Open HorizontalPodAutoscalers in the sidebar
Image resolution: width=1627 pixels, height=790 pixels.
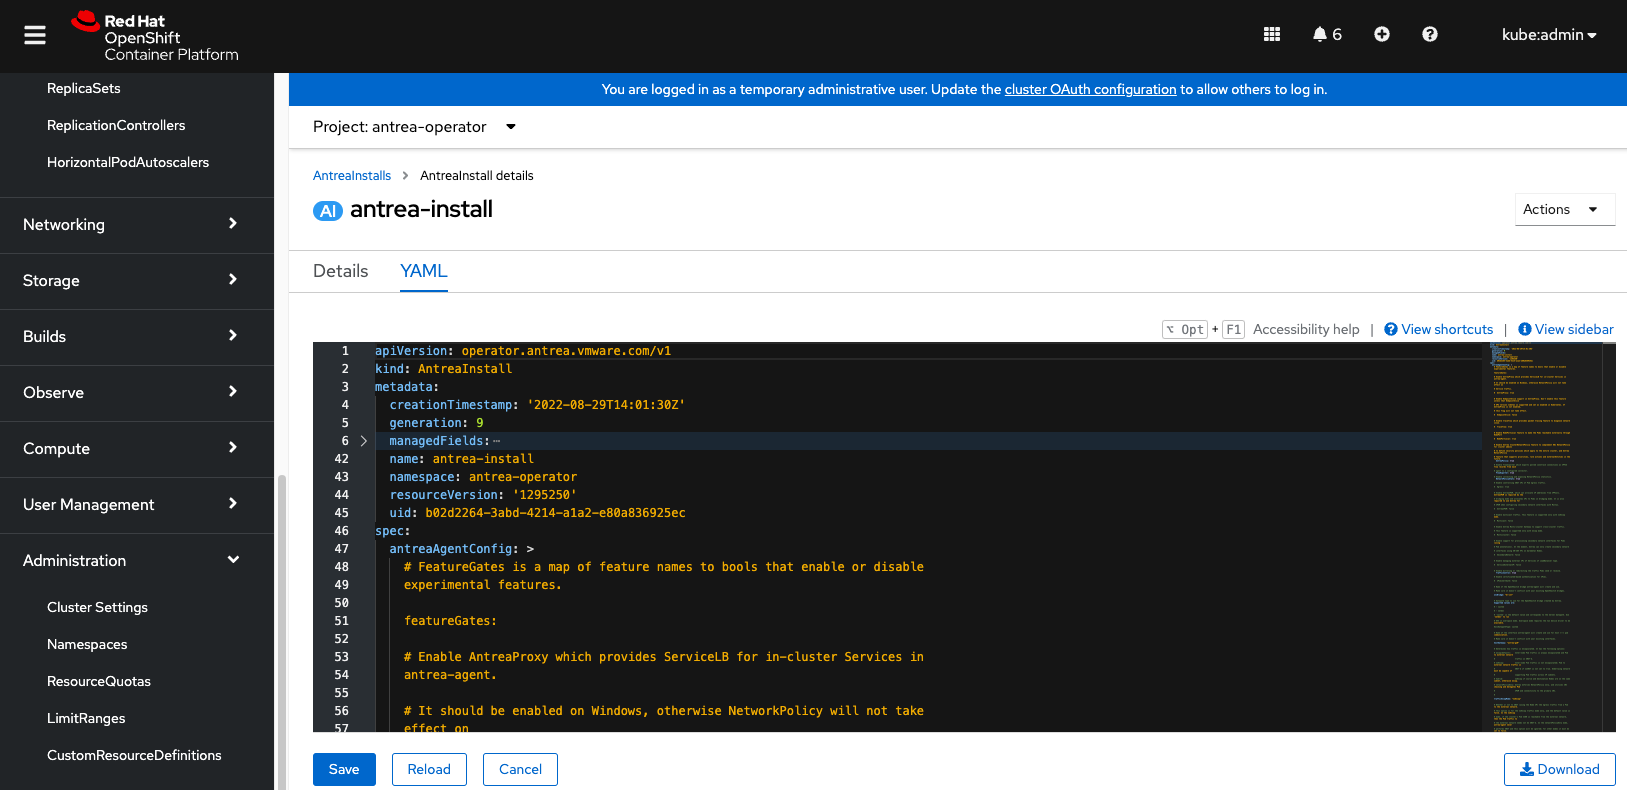coord(128,162)
